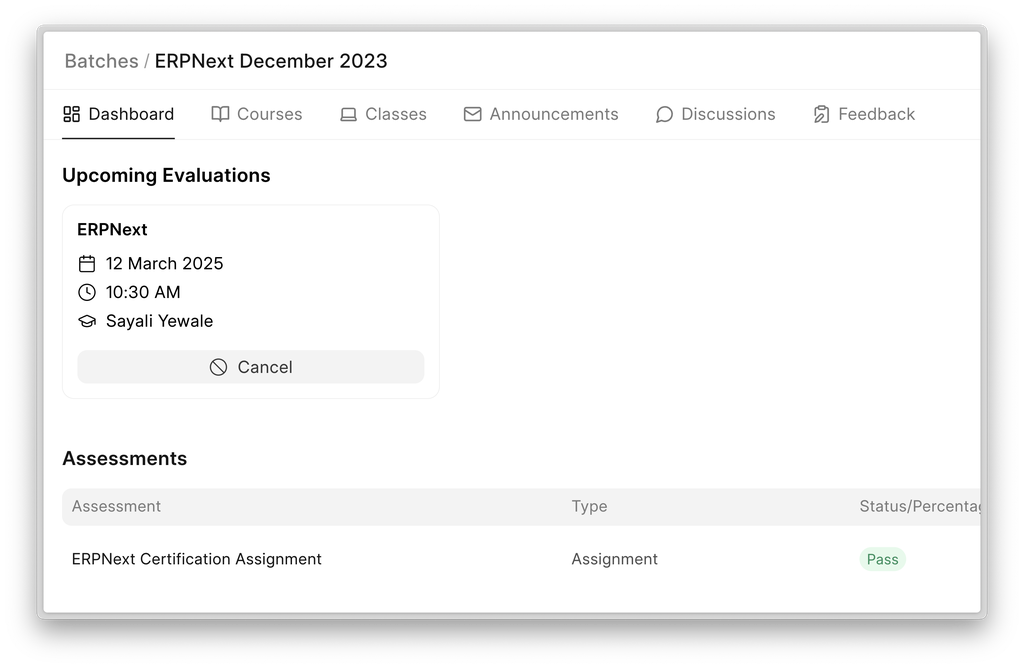The image size is (1024, 668).
Task: Click the graduation cap icon beside Sayali Yewale
Action: click(87, 321)
